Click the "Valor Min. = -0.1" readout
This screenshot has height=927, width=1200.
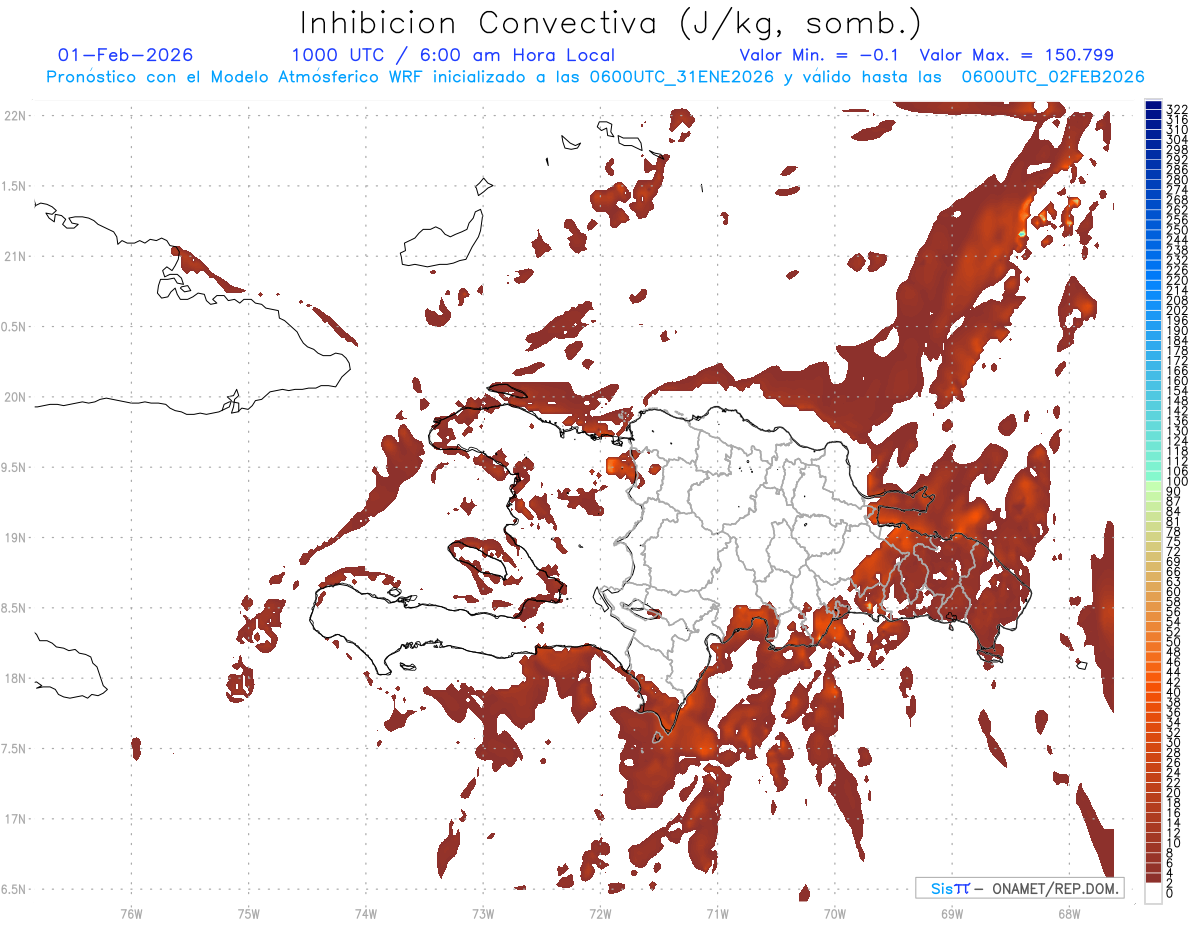pyautogui.click(x=819, y=55)
